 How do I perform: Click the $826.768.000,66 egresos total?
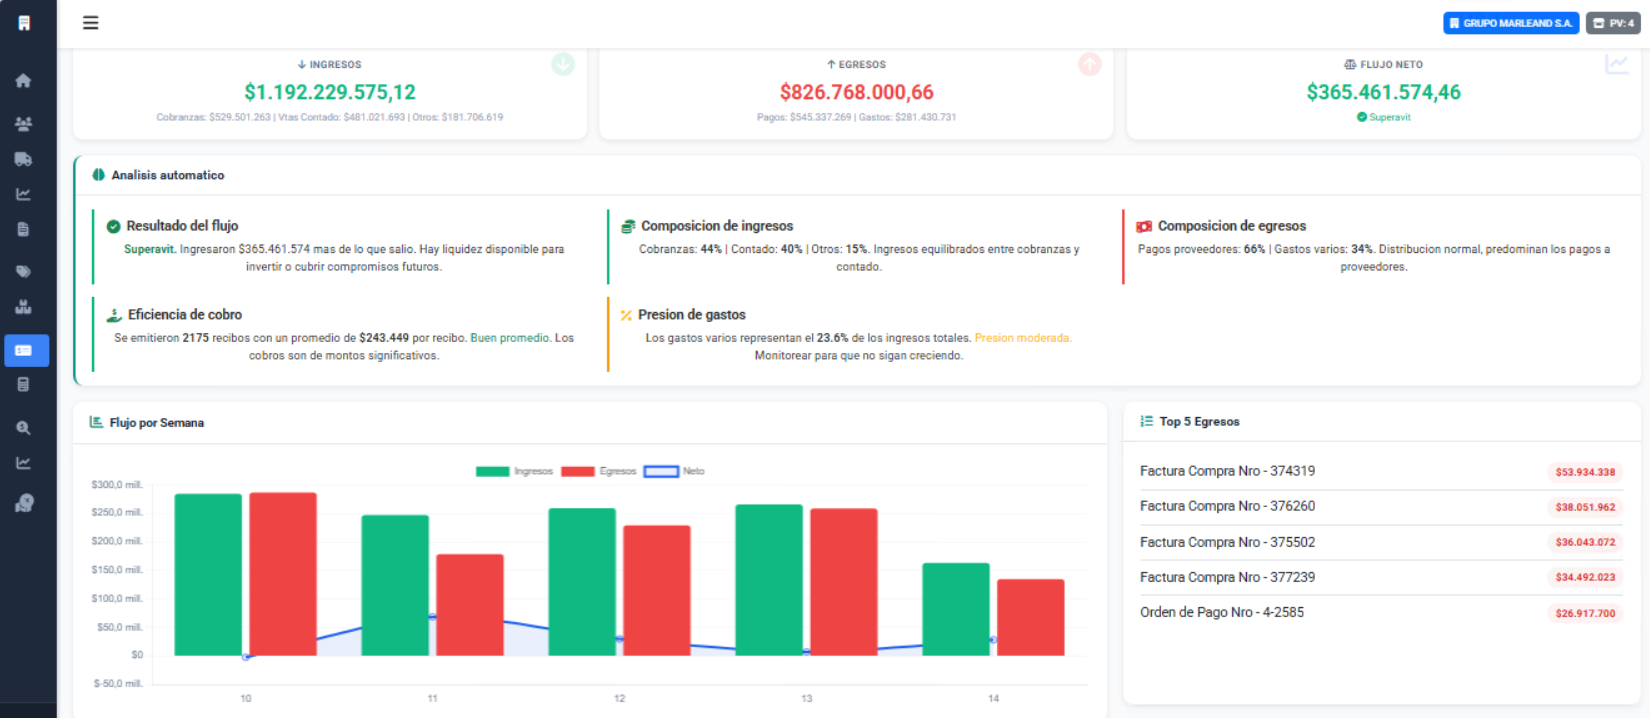point(856,92)
